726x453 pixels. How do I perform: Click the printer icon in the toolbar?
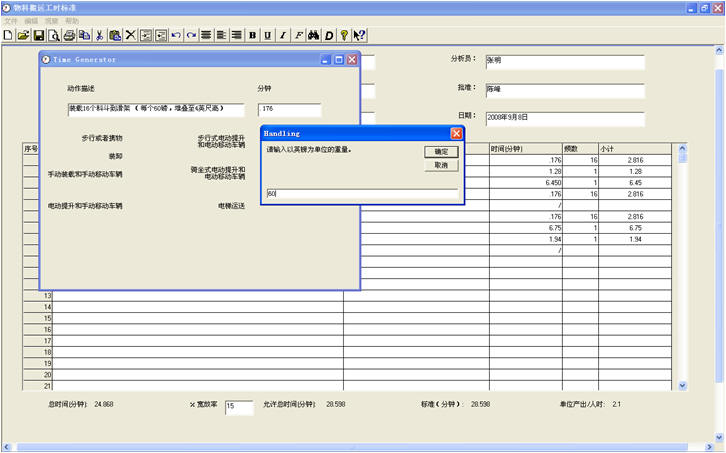[x=69, y=35]
